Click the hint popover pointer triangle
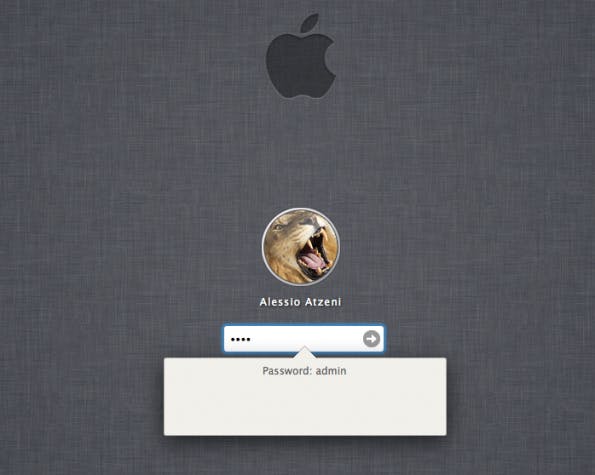 point(304,352)
